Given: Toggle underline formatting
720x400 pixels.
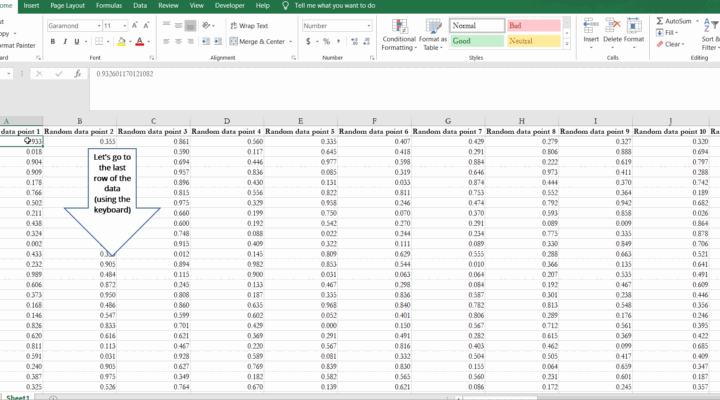Looking at the screenshot, I should tap(79, 42).
